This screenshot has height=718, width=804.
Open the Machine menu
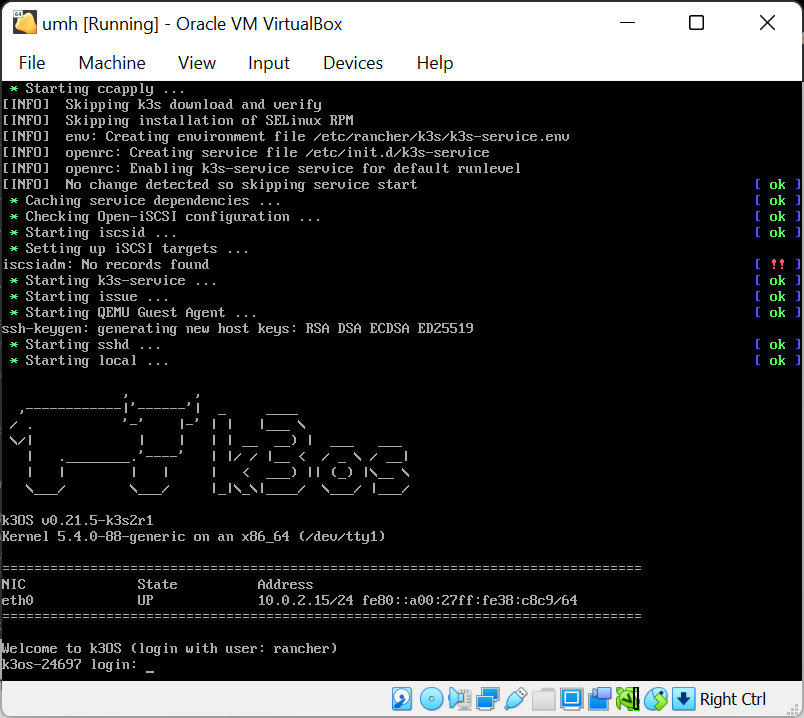(x=112, y=63)
